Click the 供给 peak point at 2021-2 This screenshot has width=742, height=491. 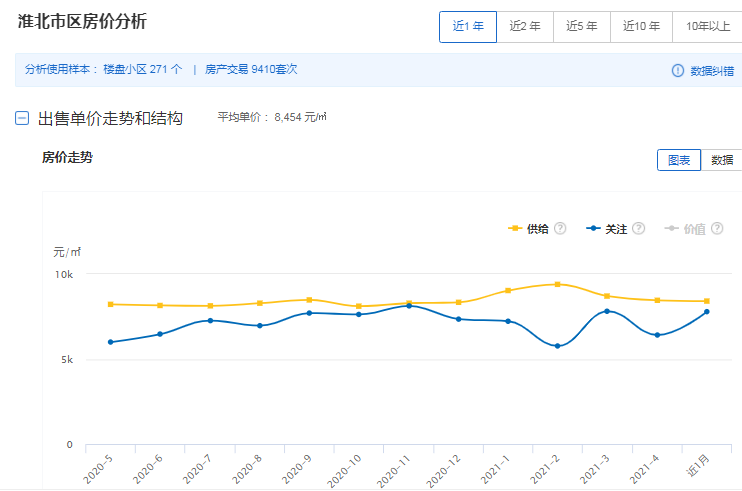pyautogui.click(x=558, y=285)
